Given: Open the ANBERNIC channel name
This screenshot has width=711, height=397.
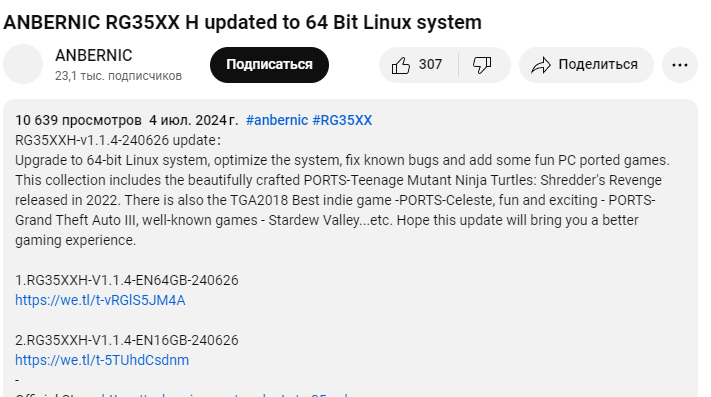Looking at the screenshot, I should 94,55.
